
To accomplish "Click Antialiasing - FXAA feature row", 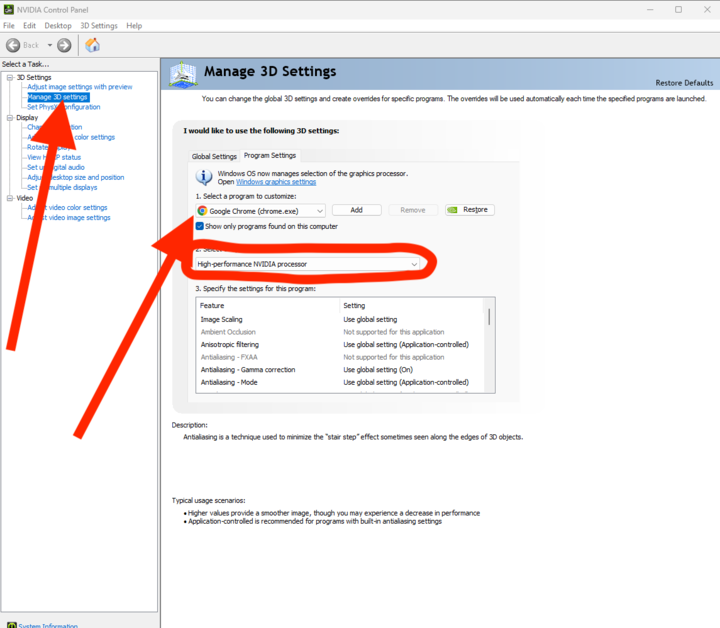I will (x=340, y=357).
